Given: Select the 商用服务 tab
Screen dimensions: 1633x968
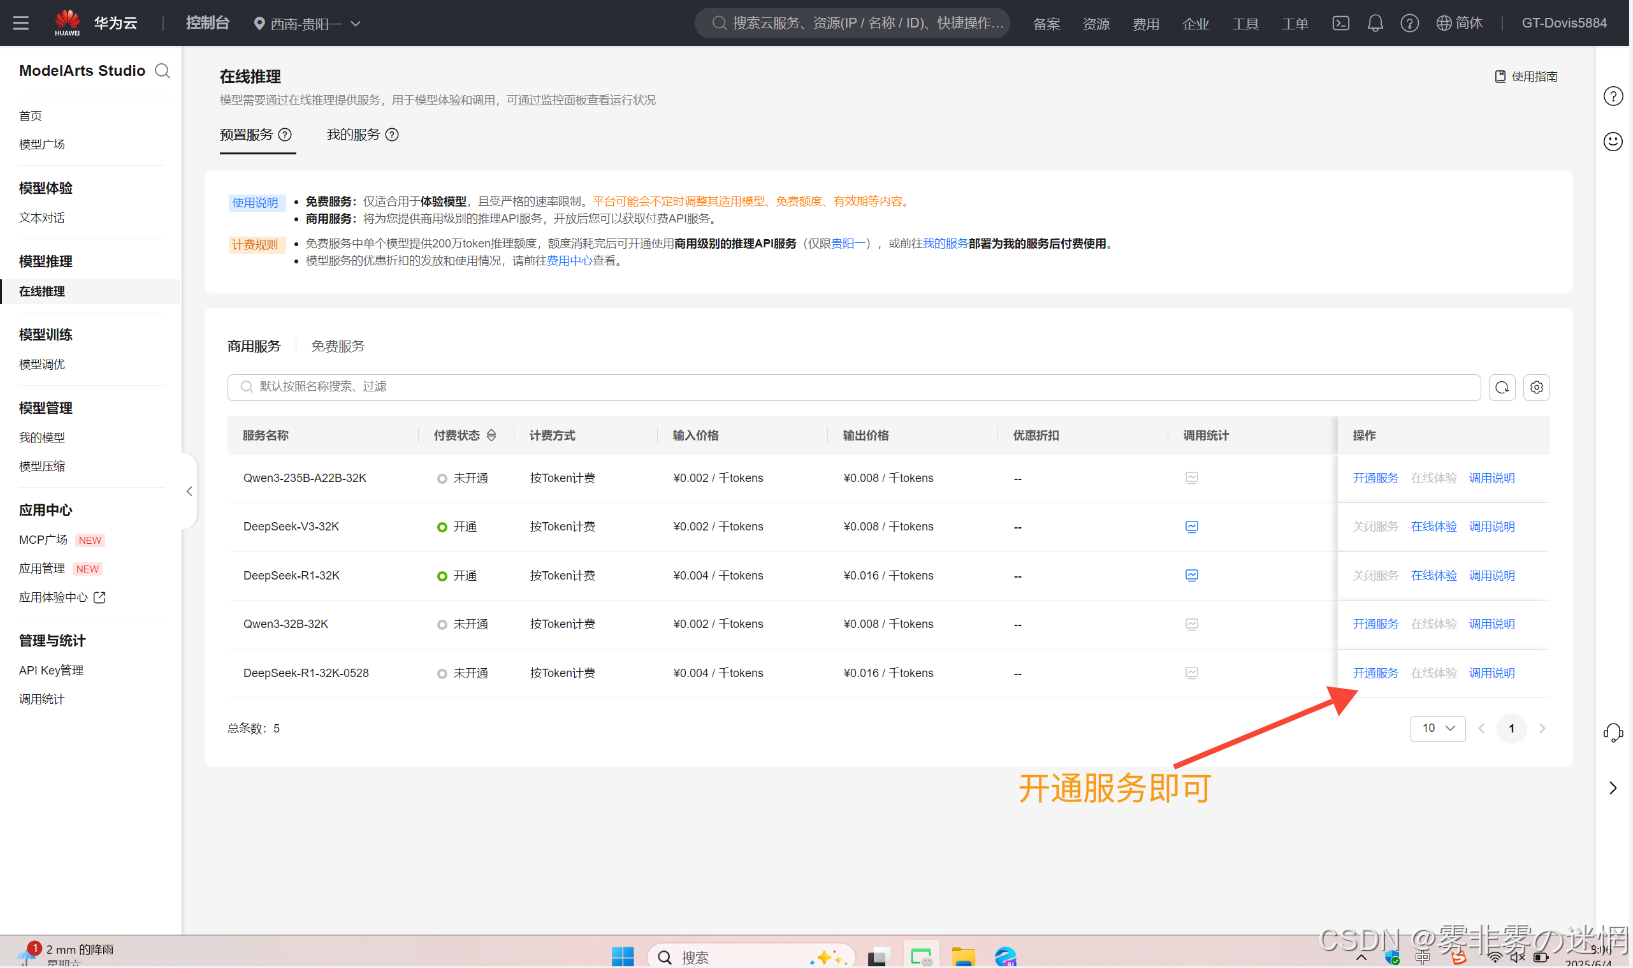Looking at the screenshot, I should [x=254, y=346].
